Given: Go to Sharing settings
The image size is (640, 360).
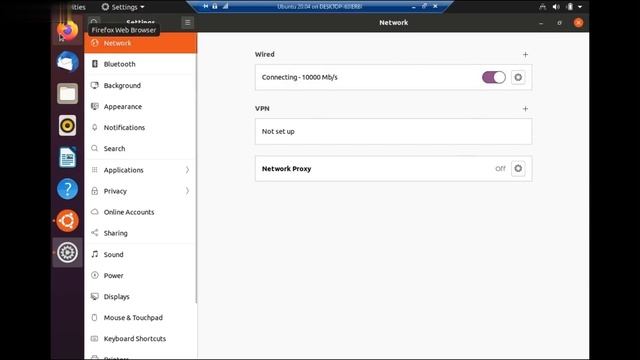Looking at the screenshot, I should coord(140,233).
